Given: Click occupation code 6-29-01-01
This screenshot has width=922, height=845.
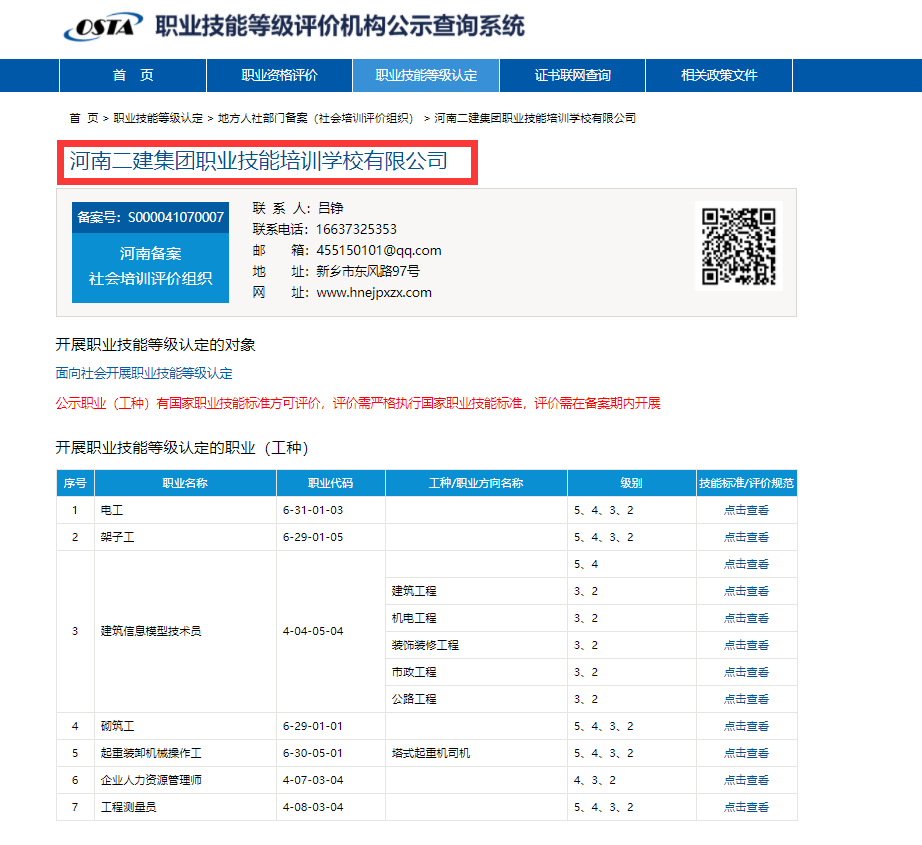Looking at the screenshot, I should [x=313, y=726].
